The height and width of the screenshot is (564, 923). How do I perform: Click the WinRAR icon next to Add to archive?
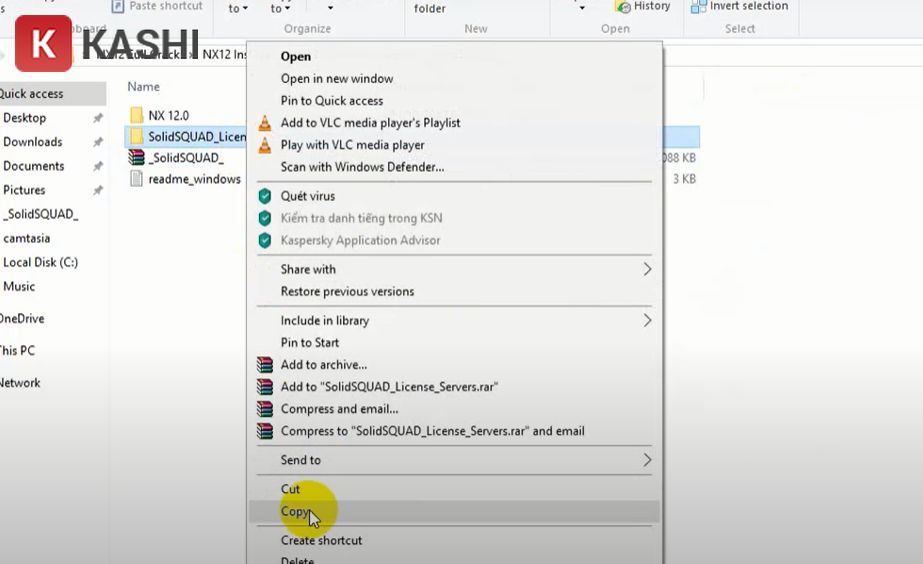(265, 365)
